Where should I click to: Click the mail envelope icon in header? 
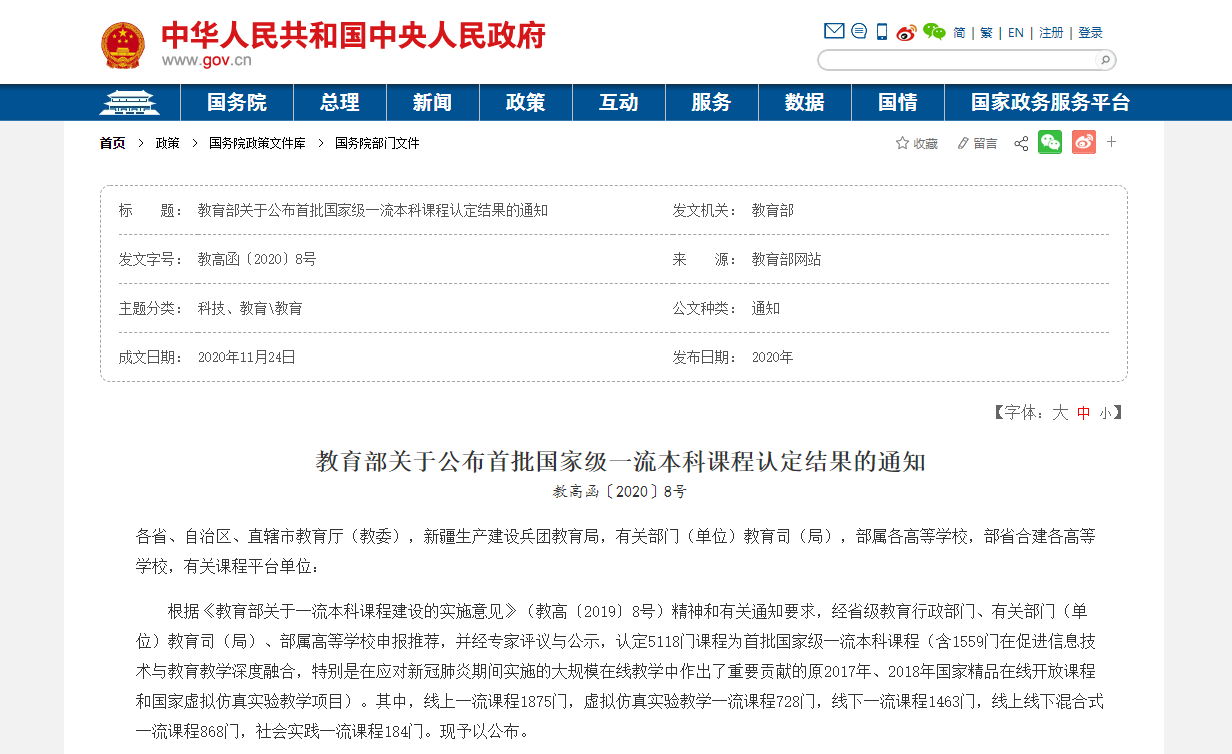[x=834, y=32]
